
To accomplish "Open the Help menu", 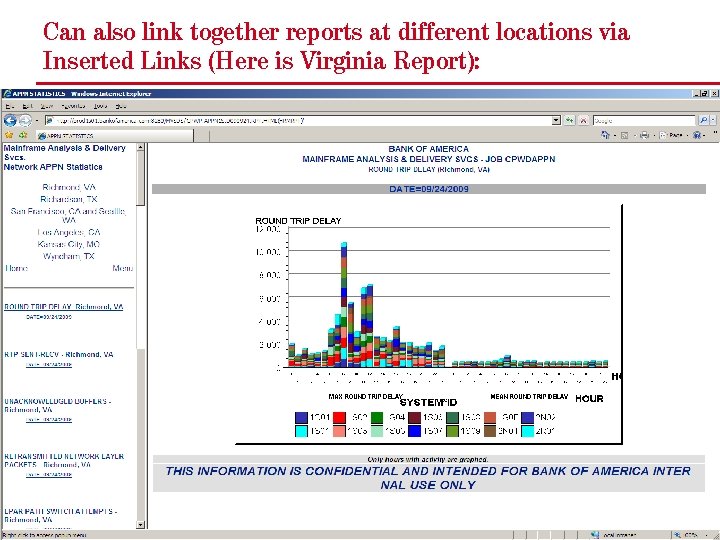I will click(120, 106).
